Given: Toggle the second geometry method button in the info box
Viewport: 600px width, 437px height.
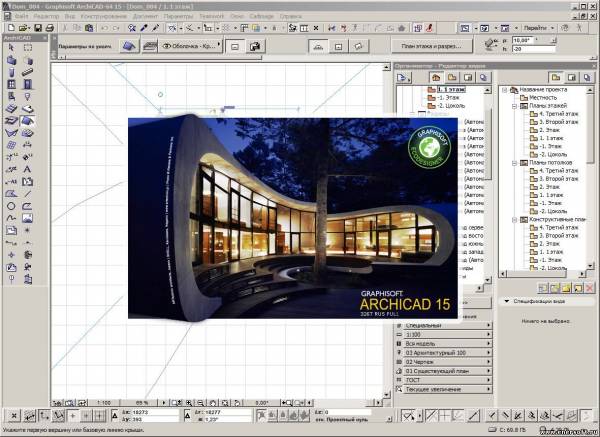Looking at the screenshot, I should coord(338,46).
